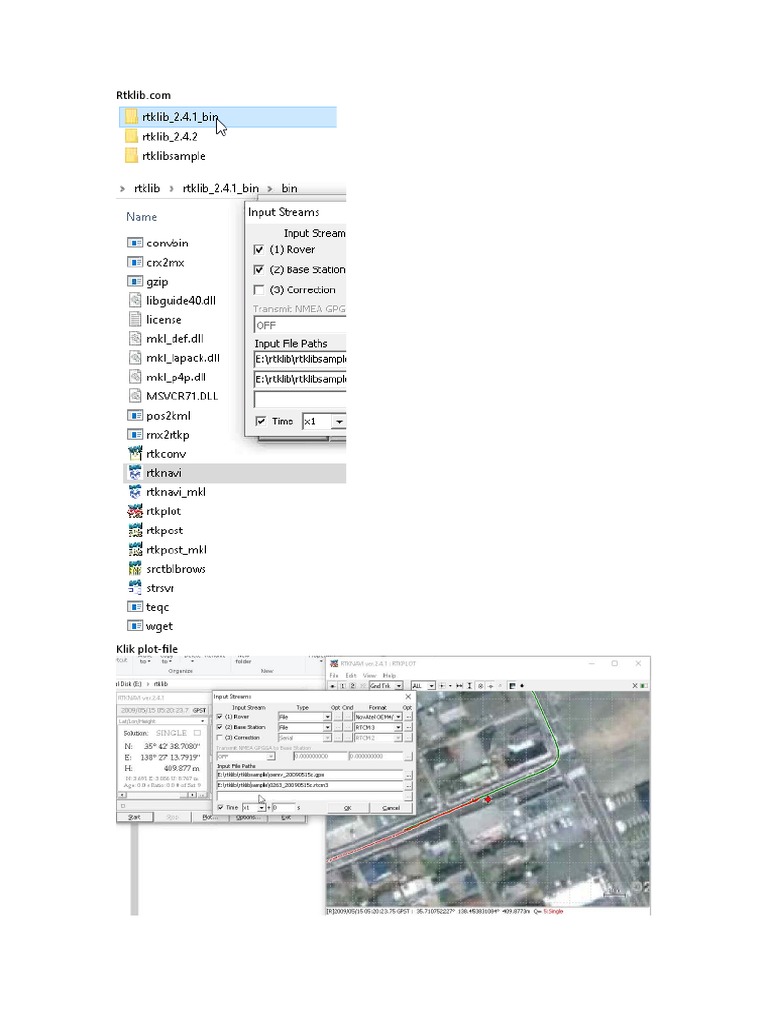Viewport: 768px width, 1024px height.
Task: Open the View menu in RTKPLOT
Action: pyautogui.click(x=370, y=675)
